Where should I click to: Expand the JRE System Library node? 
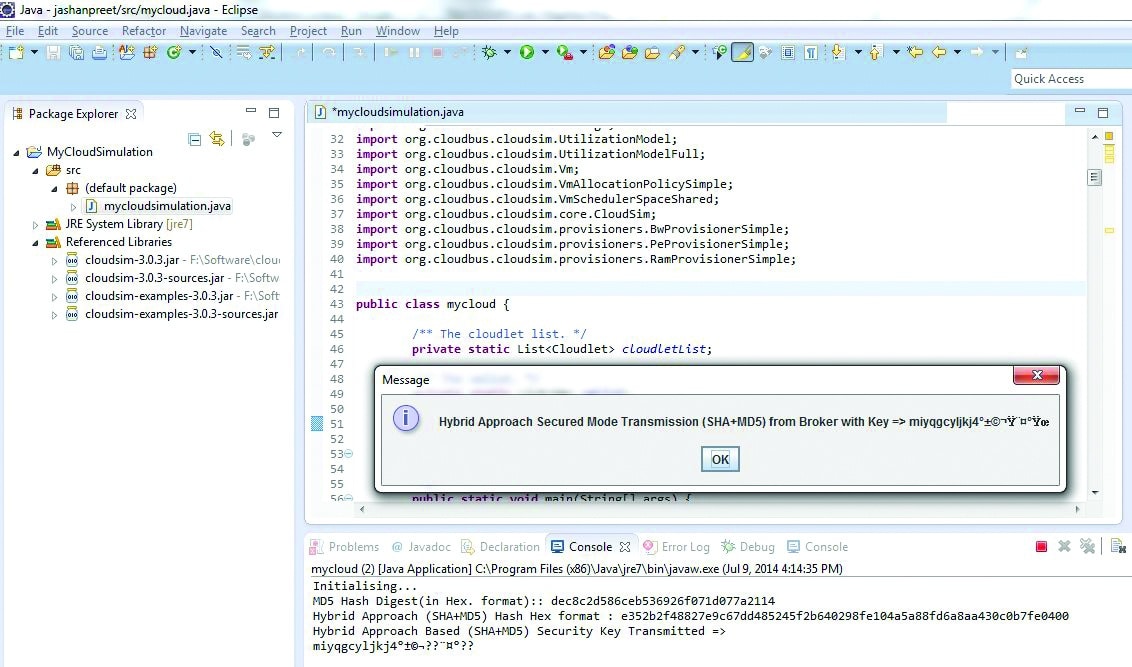(36, 224)
